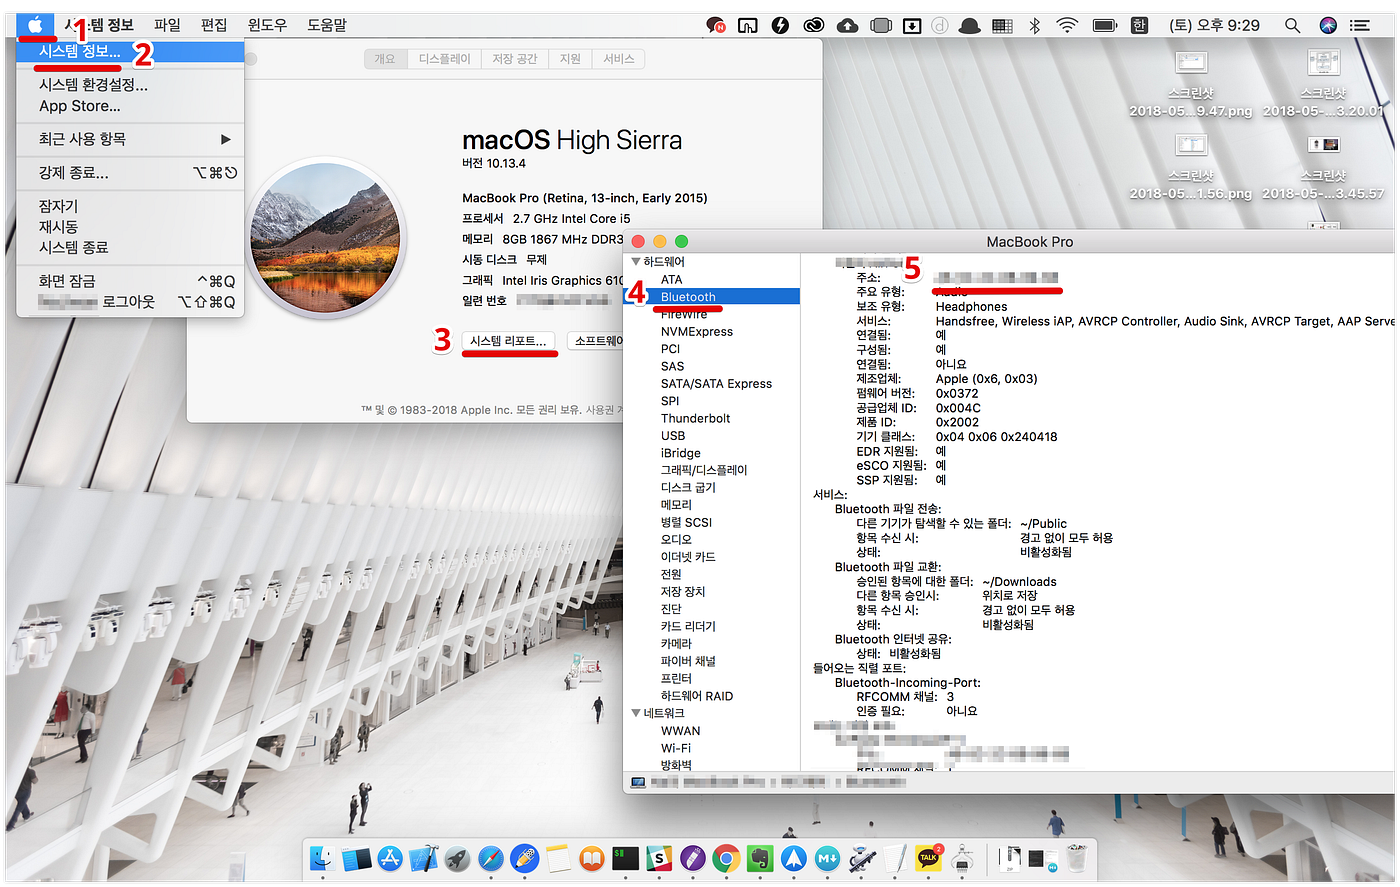Image resolution: width=1400 pixels, height=887 pixels.
Task: Launch Slack from the Dock
Action: (659, 858)
